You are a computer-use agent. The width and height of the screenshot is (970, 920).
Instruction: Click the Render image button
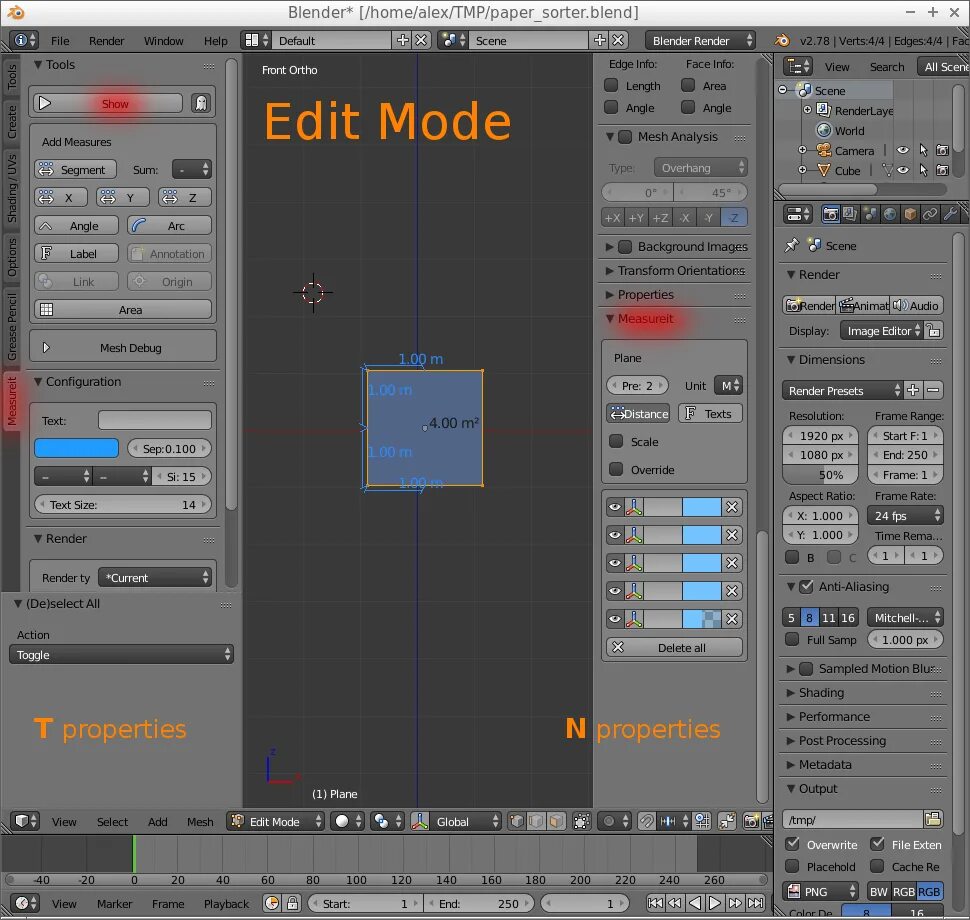[x=810, y=306]
